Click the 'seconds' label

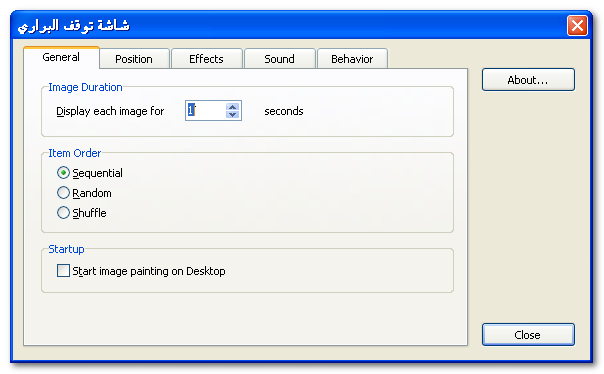click(x=284, y=111)
